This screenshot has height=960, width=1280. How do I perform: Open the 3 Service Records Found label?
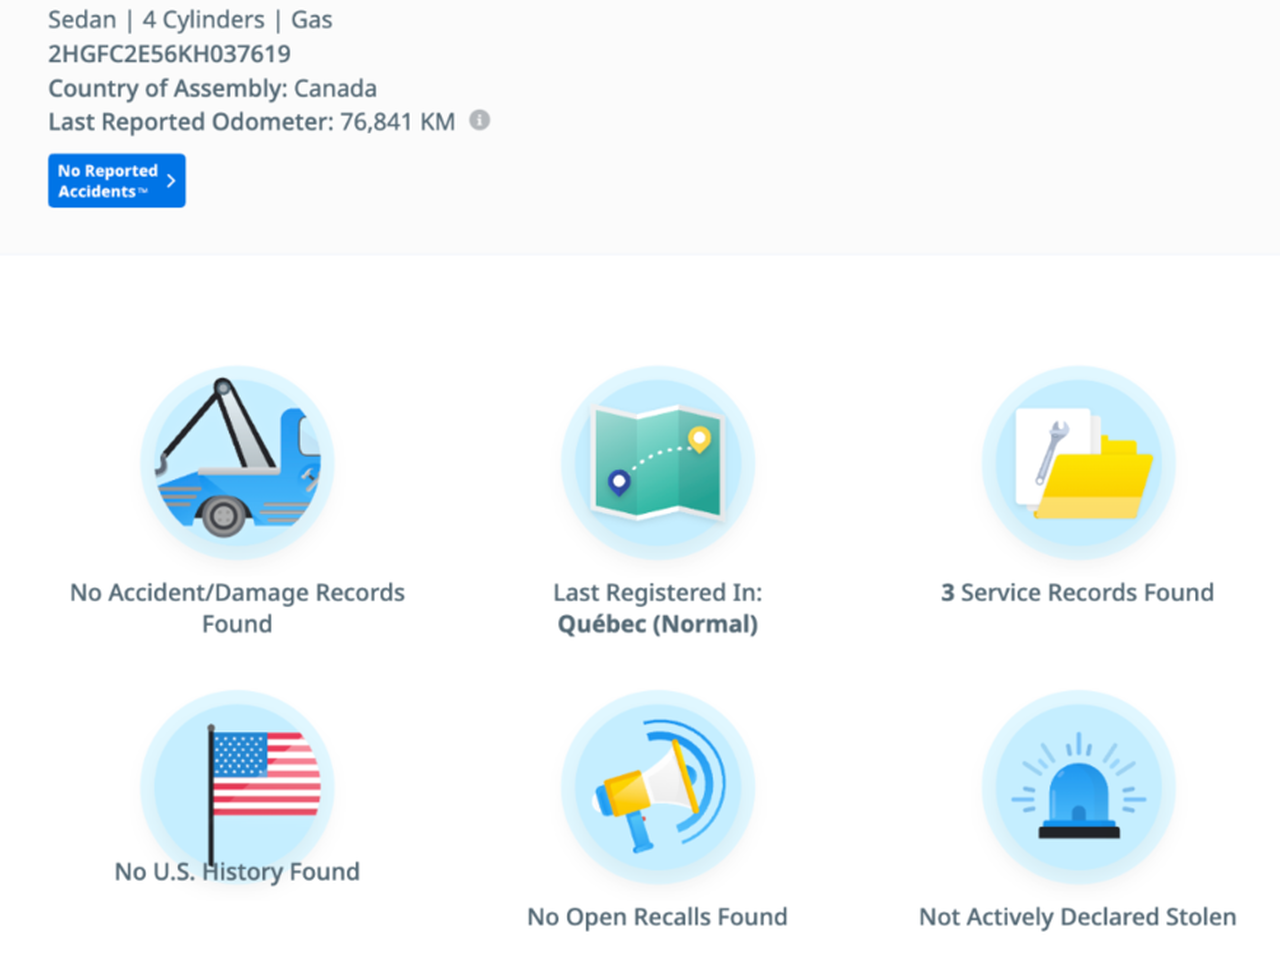click(1077, 593)
